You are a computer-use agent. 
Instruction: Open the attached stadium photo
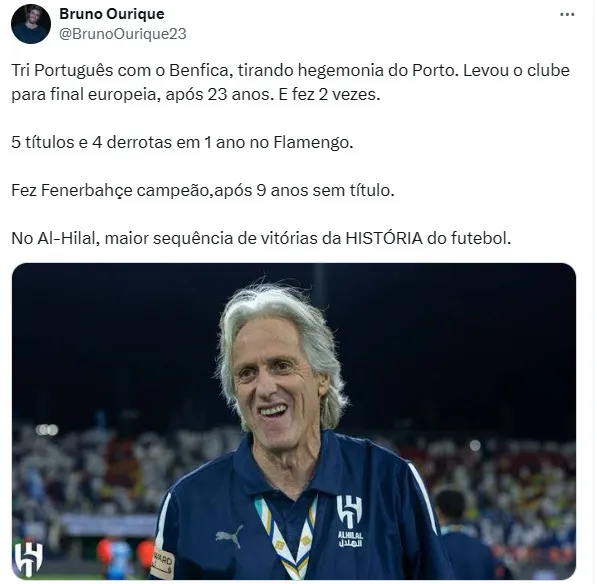click(x=294, y=421)
